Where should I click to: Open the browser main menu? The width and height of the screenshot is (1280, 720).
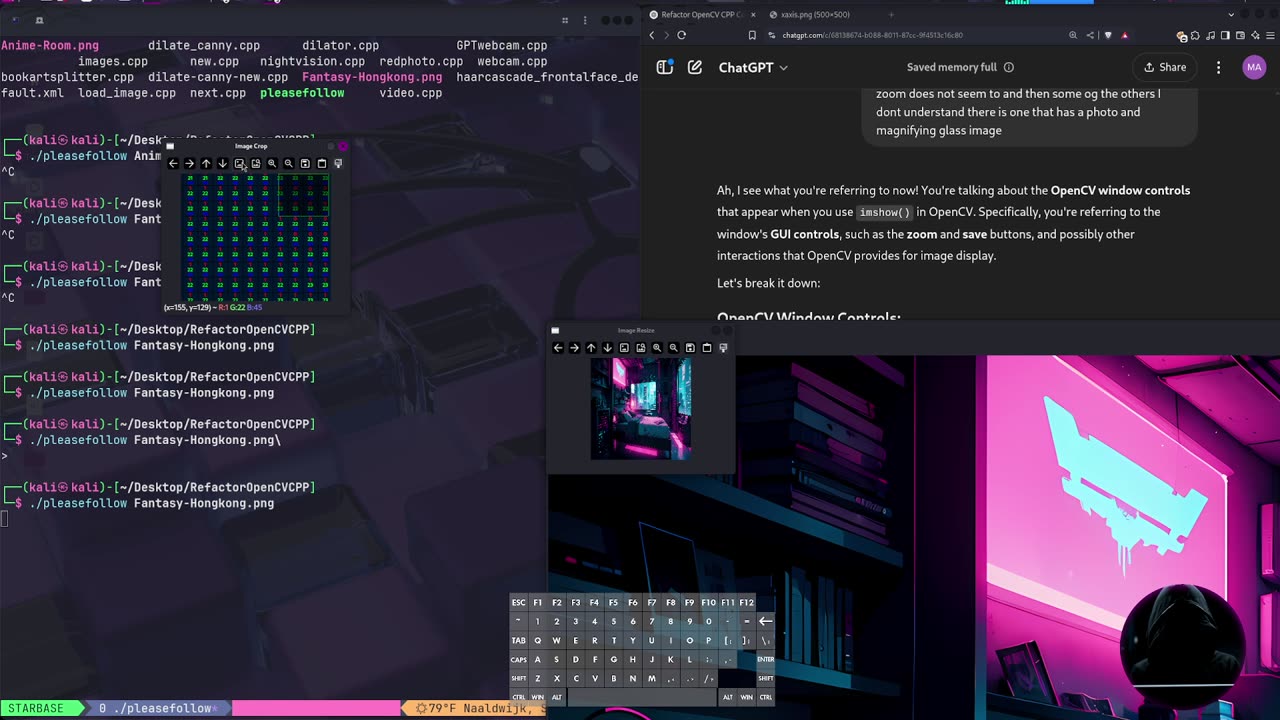1270,35
